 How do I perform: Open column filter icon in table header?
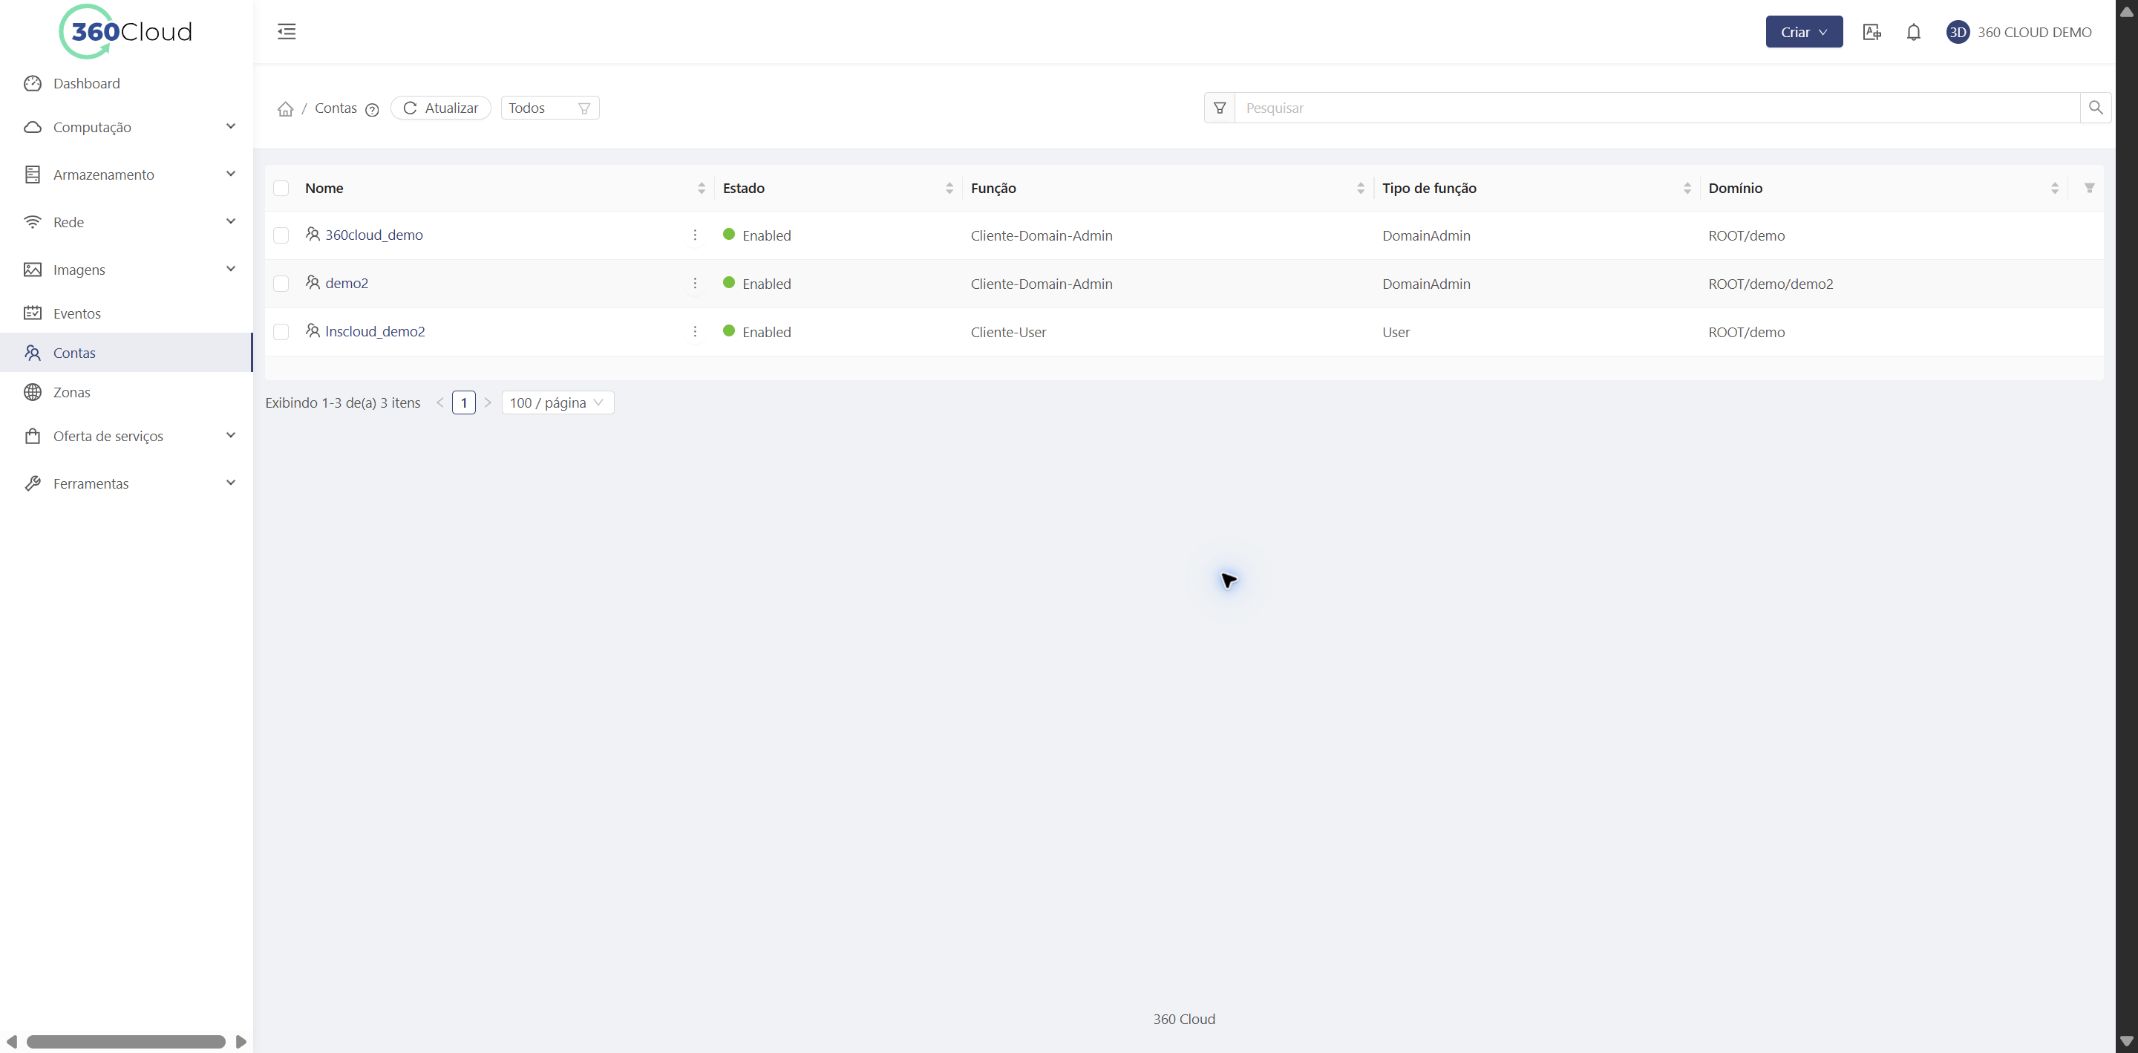click(x=2089, y=188)
